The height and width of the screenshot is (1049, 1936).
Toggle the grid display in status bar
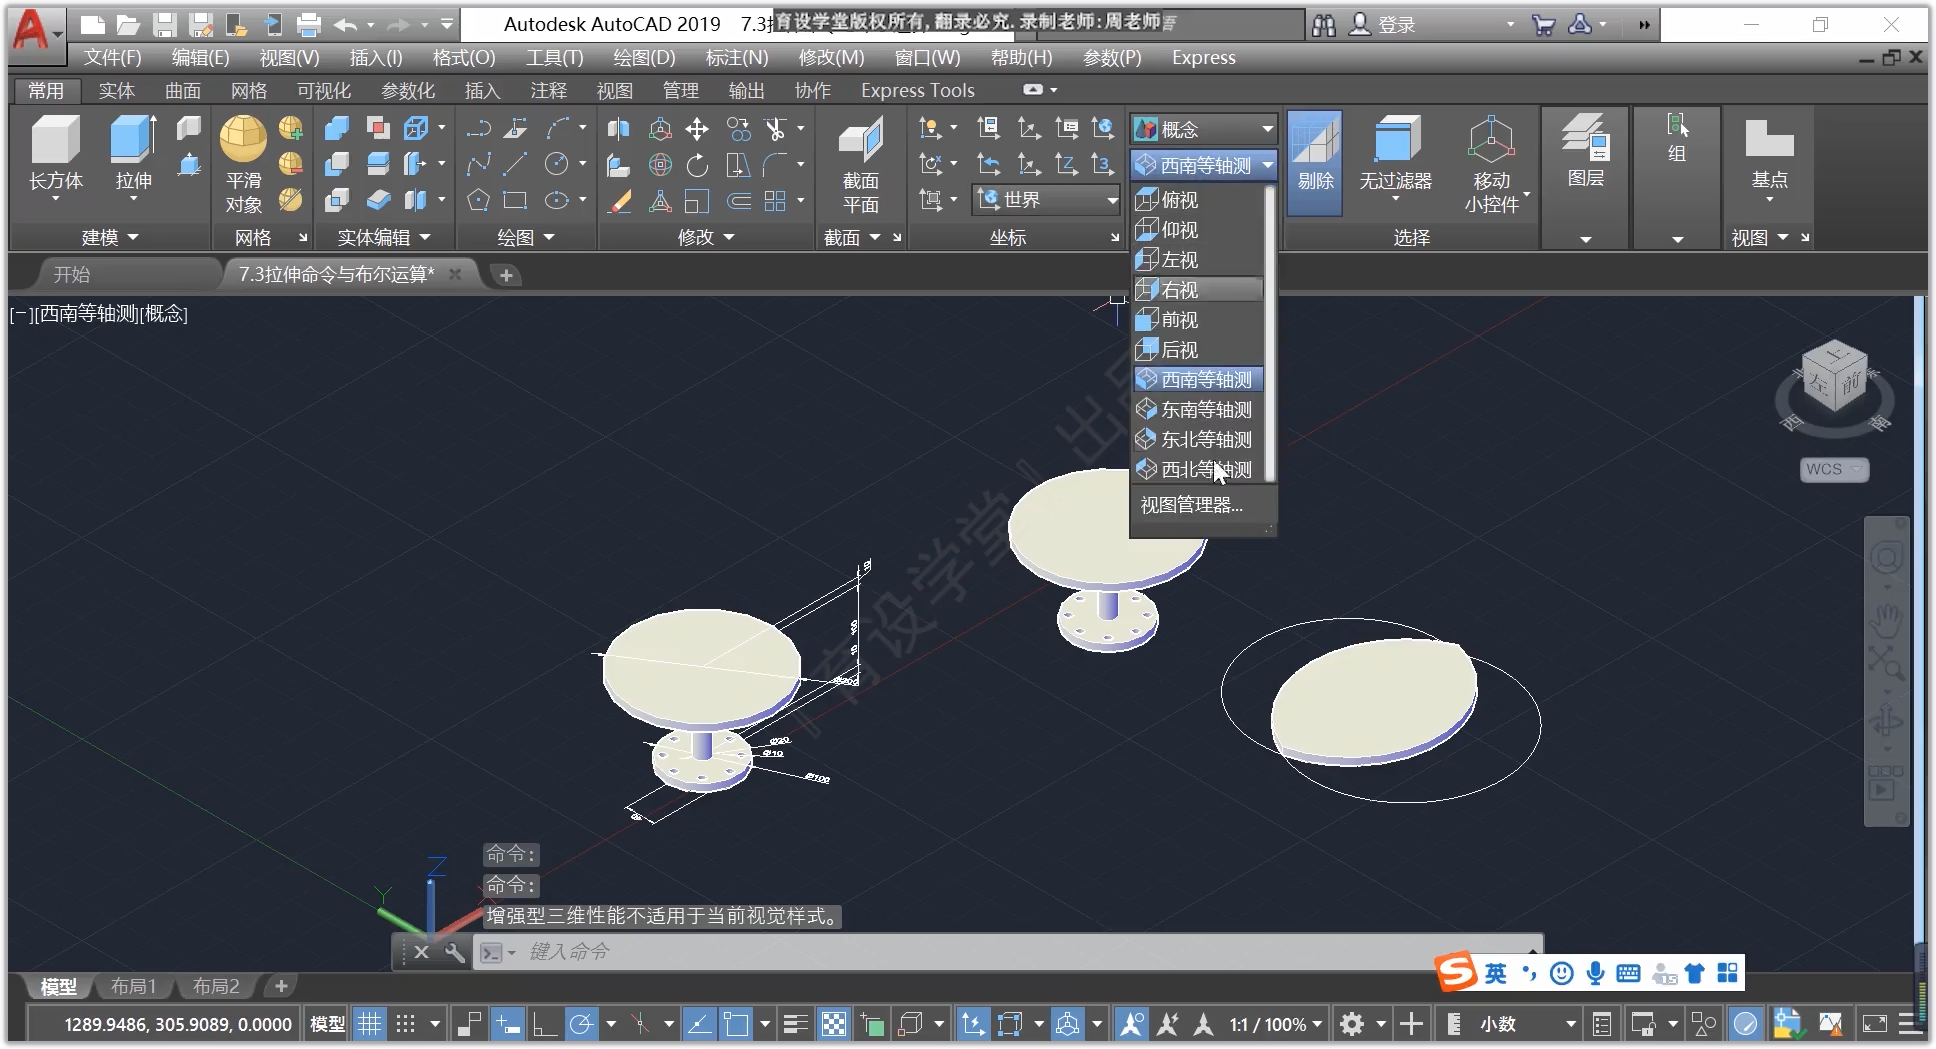click(369, 1024)
